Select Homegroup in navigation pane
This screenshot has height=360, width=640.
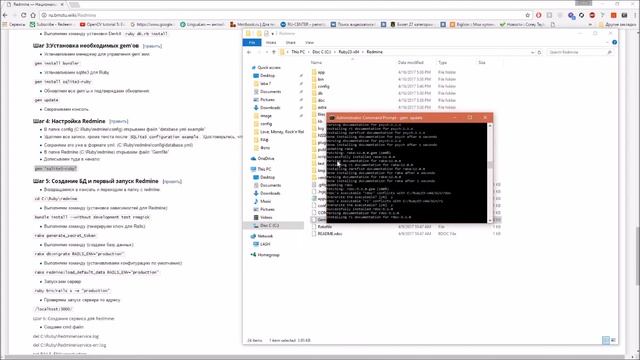point(268,255)
